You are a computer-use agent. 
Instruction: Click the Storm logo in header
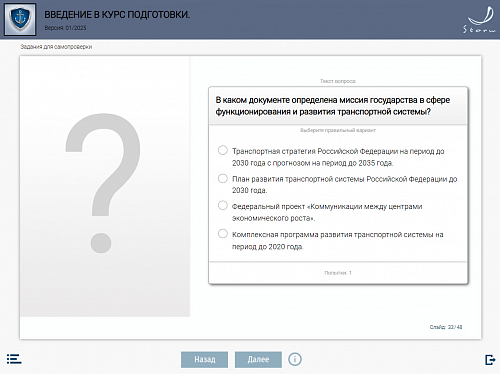pos(480,20)
